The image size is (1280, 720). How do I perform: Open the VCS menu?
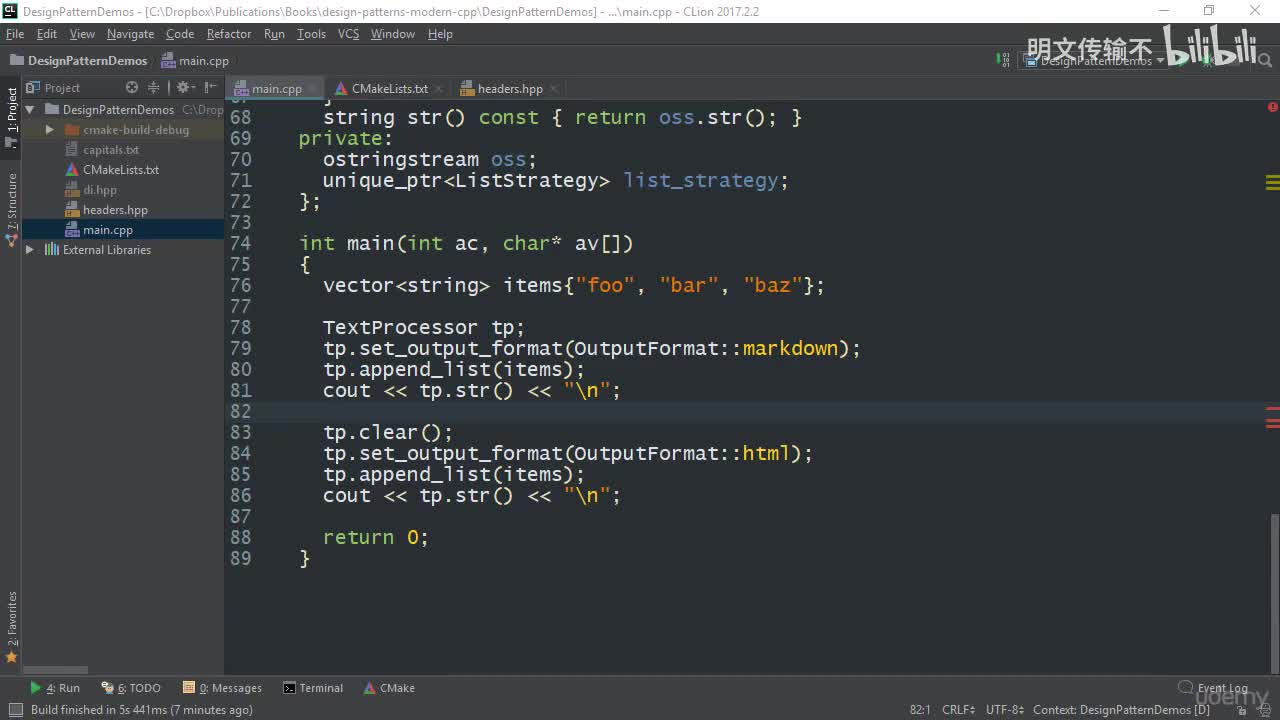tap(348, 34)
